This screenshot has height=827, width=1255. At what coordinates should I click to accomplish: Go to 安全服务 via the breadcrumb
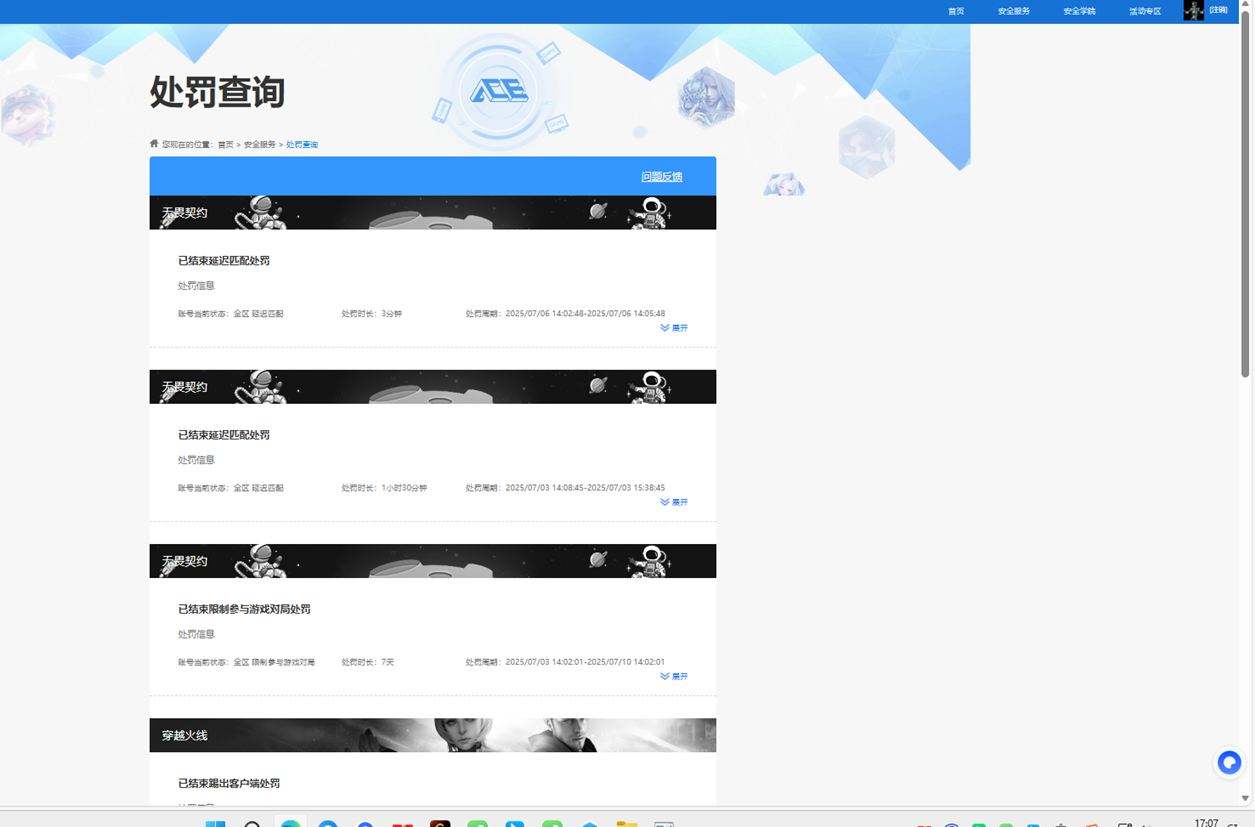click(x=260, y=145)
